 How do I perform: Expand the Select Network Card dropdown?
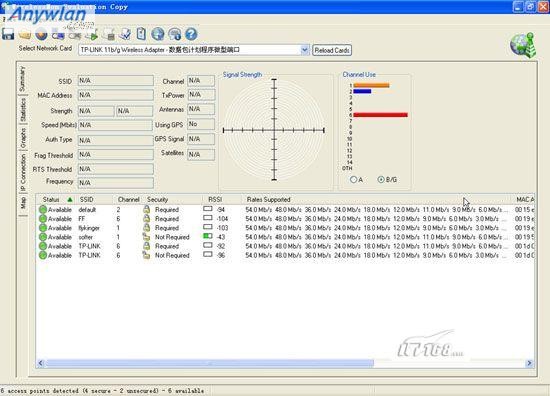(x=305, y=50)
